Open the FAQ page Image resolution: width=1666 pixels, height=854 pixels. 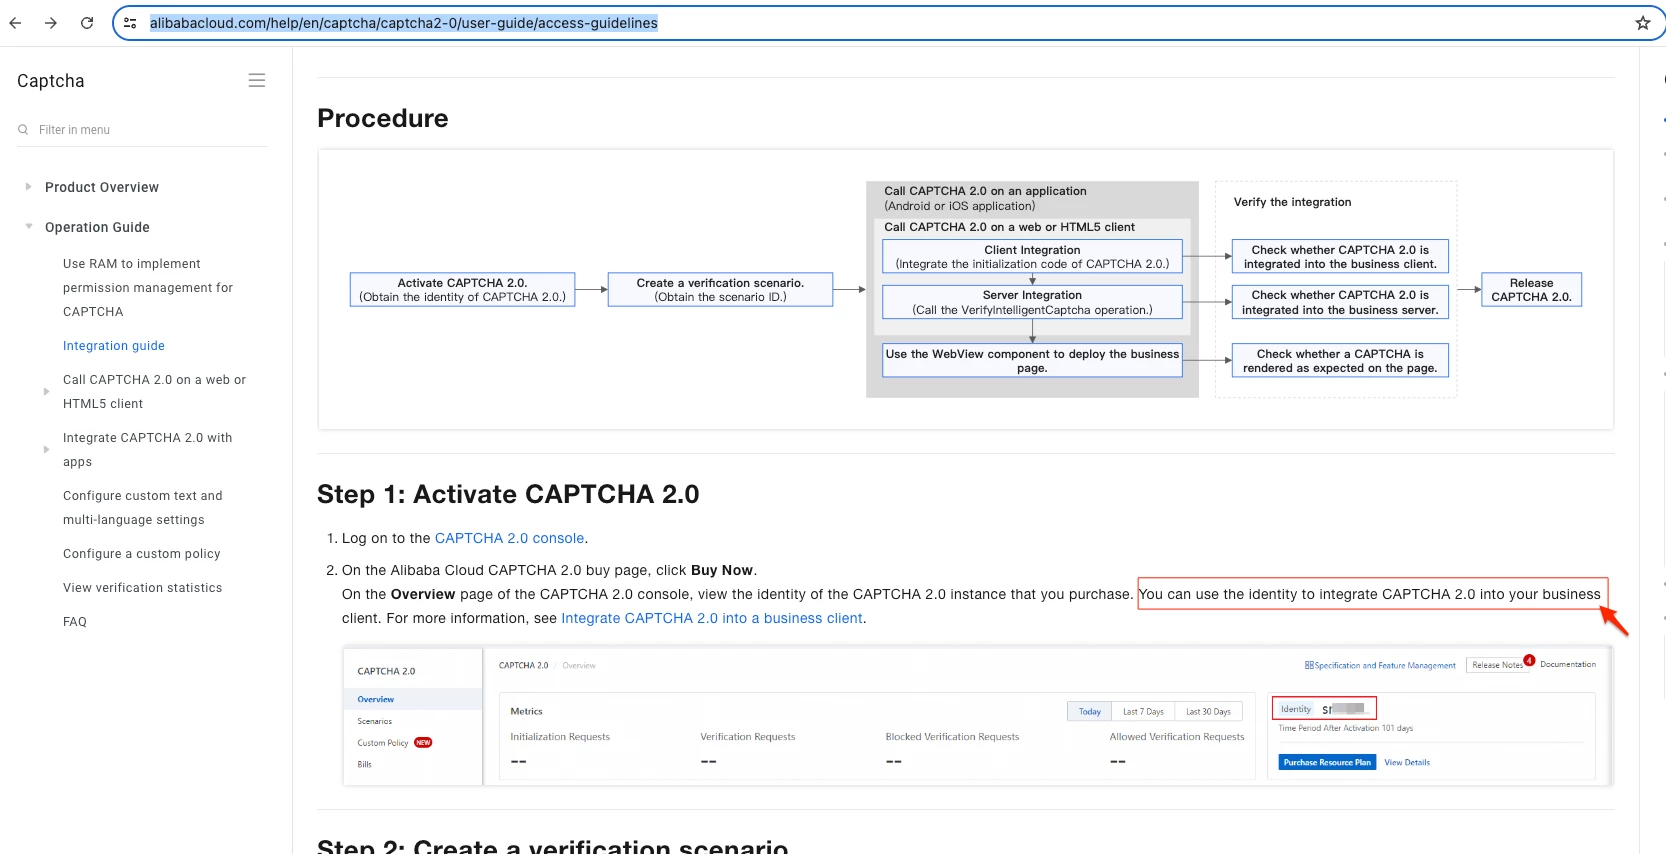pos(75,622)
